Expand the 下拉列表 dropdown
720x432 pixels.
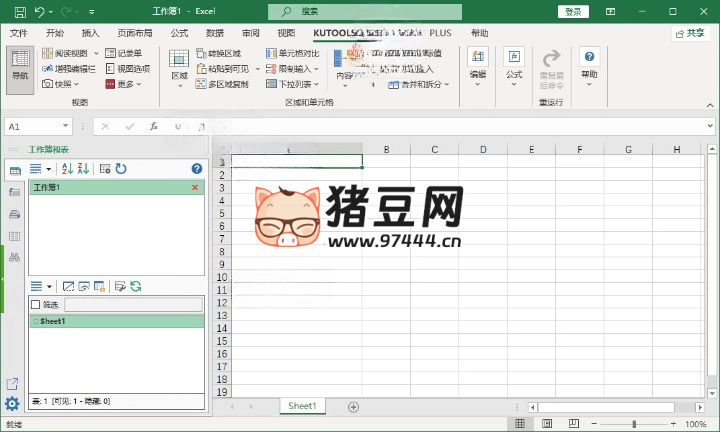click(x=316, y=84)
